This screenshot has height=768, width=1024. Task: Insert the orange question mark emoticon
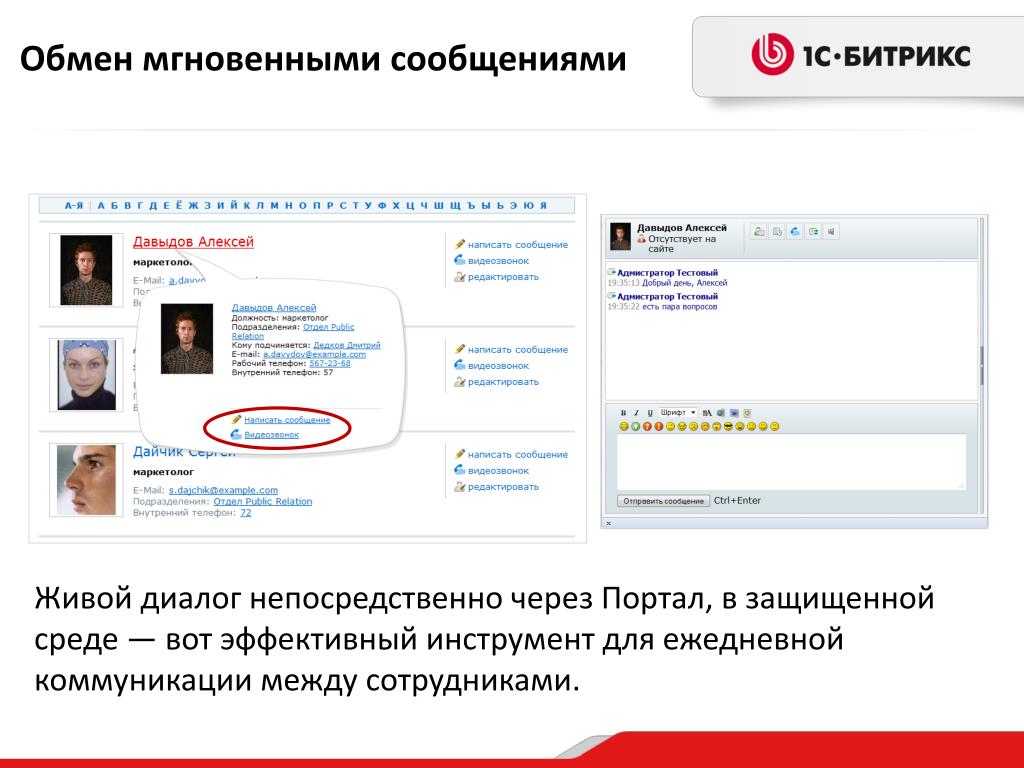pyautogui.click(x=647, y=426)
